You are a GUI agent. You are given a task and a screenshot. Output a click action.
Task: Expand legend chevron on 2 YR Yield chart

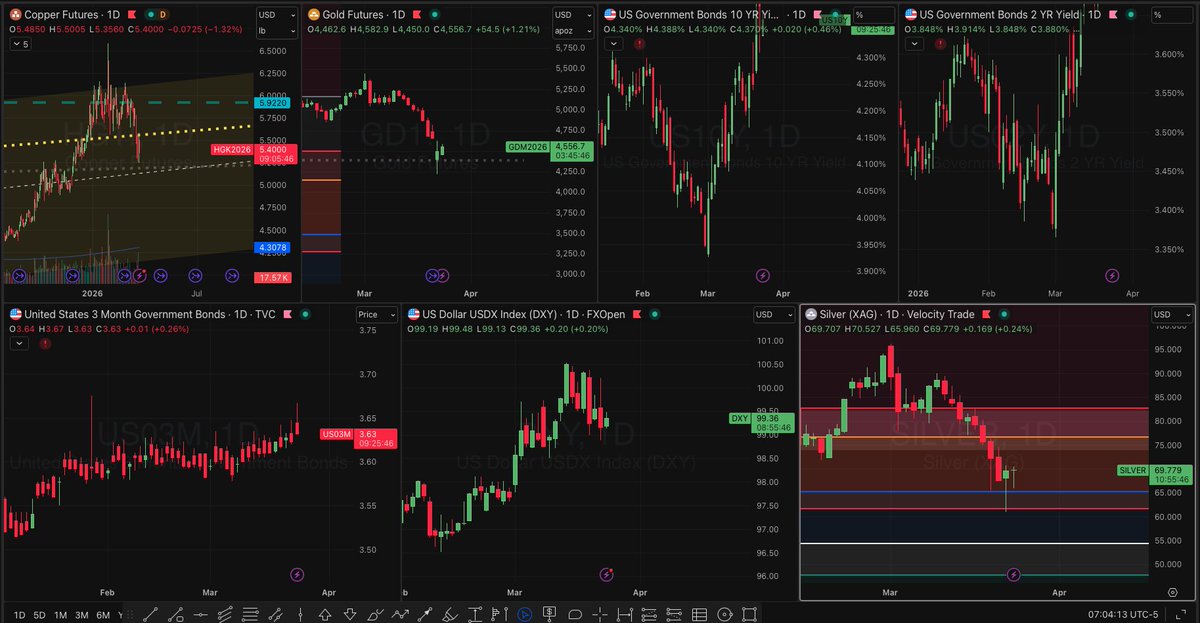[x=915, y=44]
